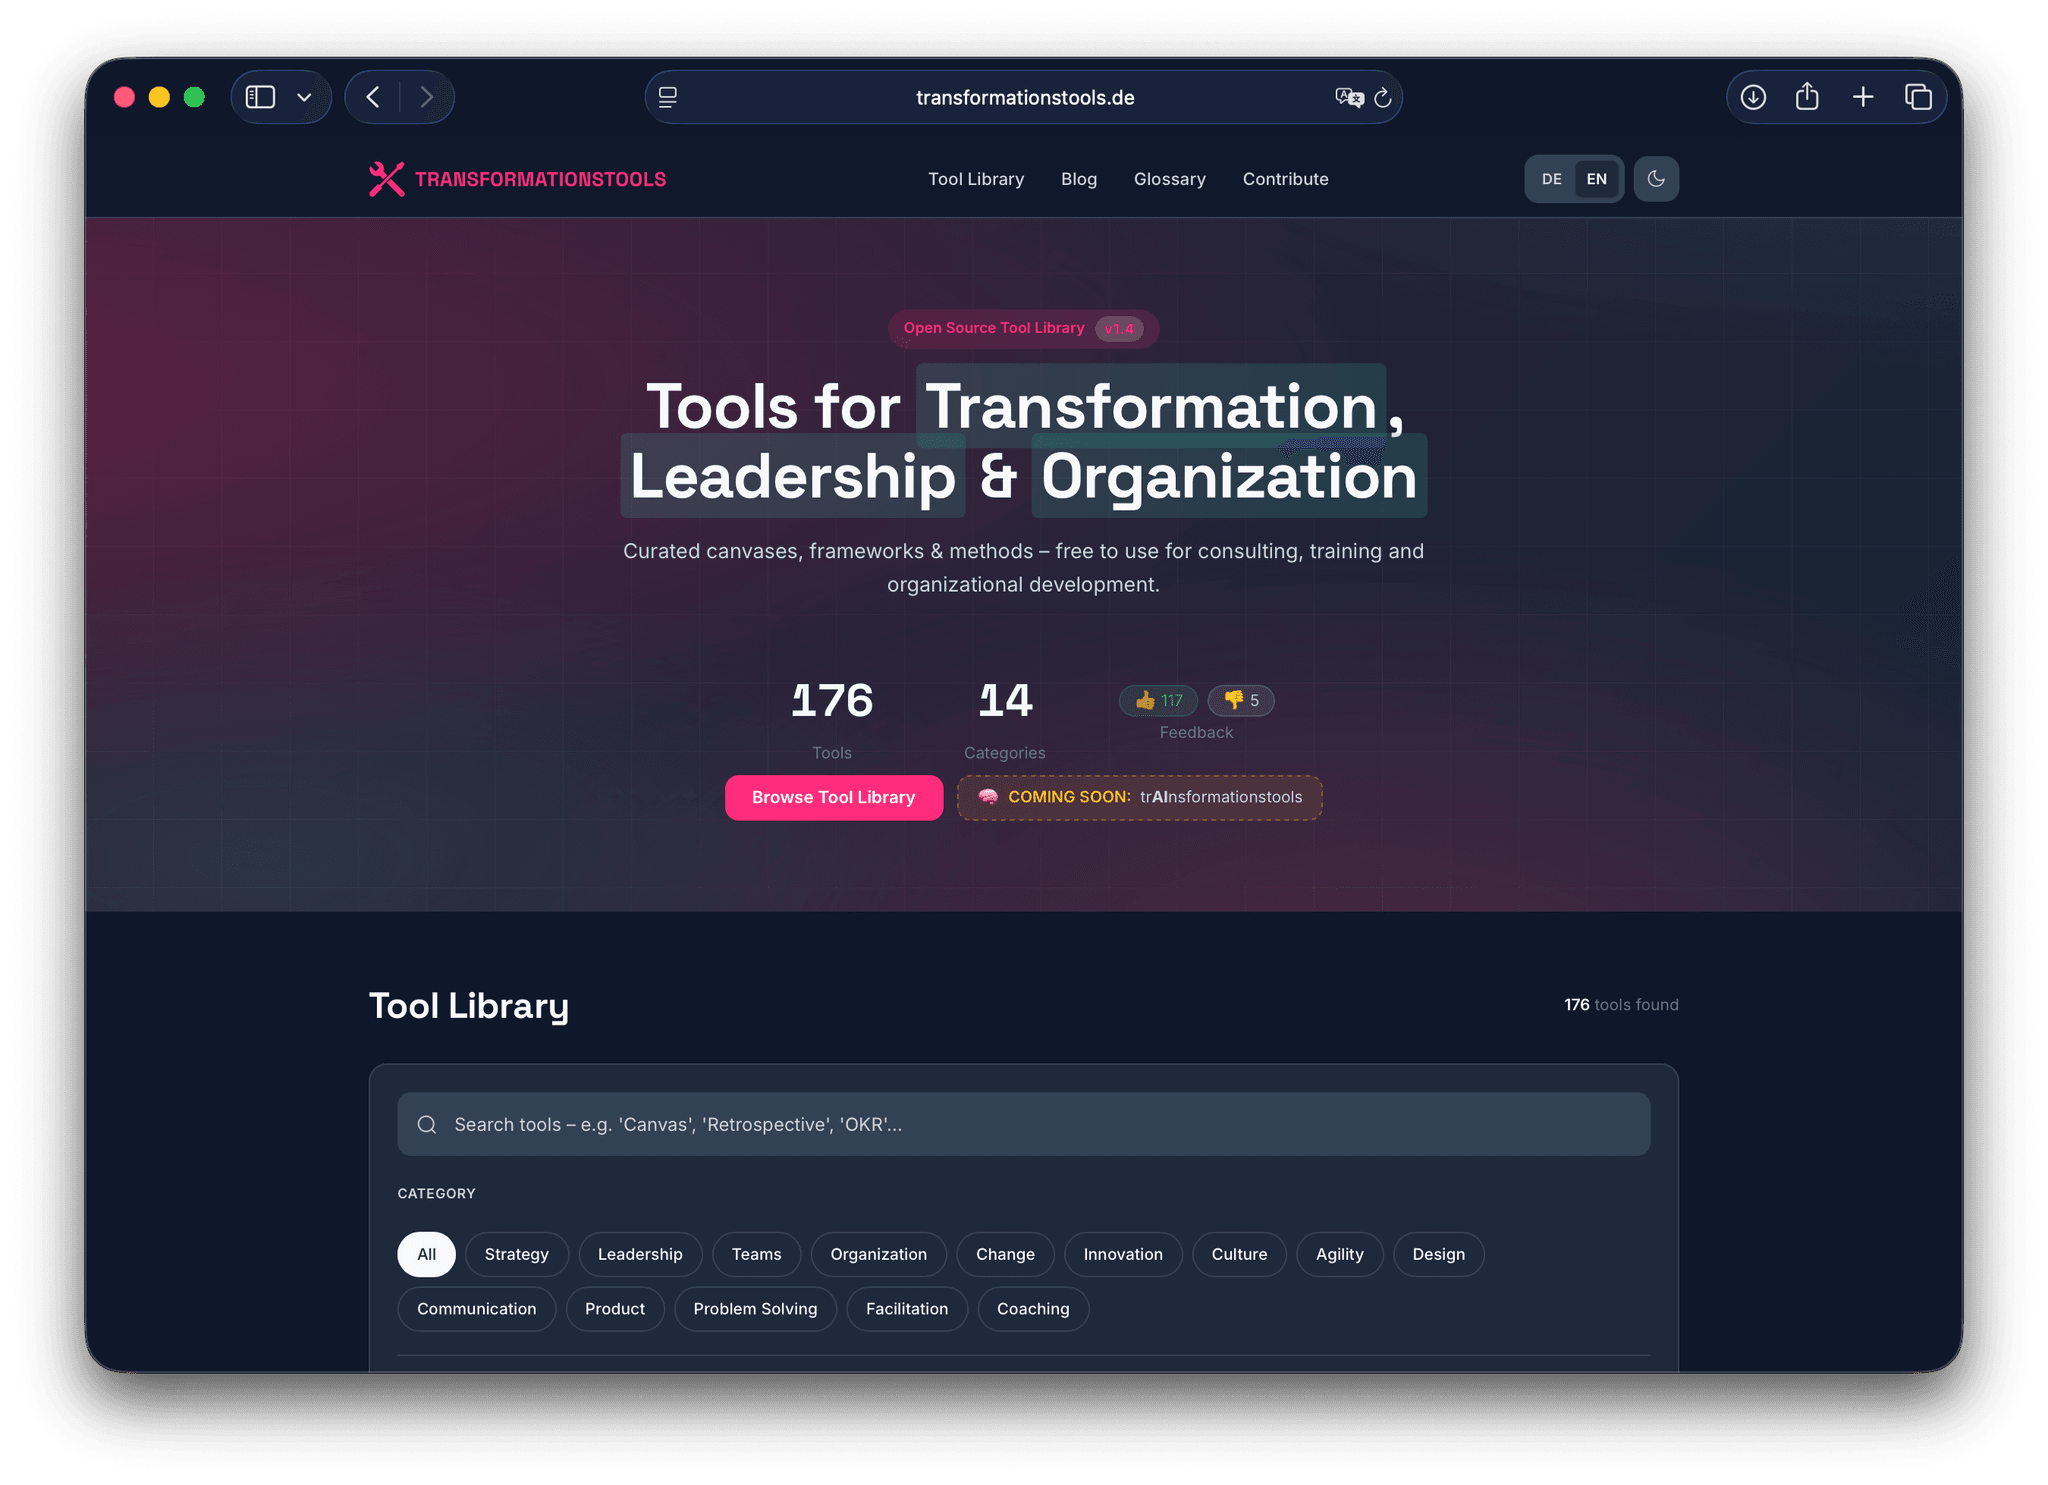This screenshot has width=2048, height=1485.
Task: Filter by Coaching category
Action: click(1033, 1309)
